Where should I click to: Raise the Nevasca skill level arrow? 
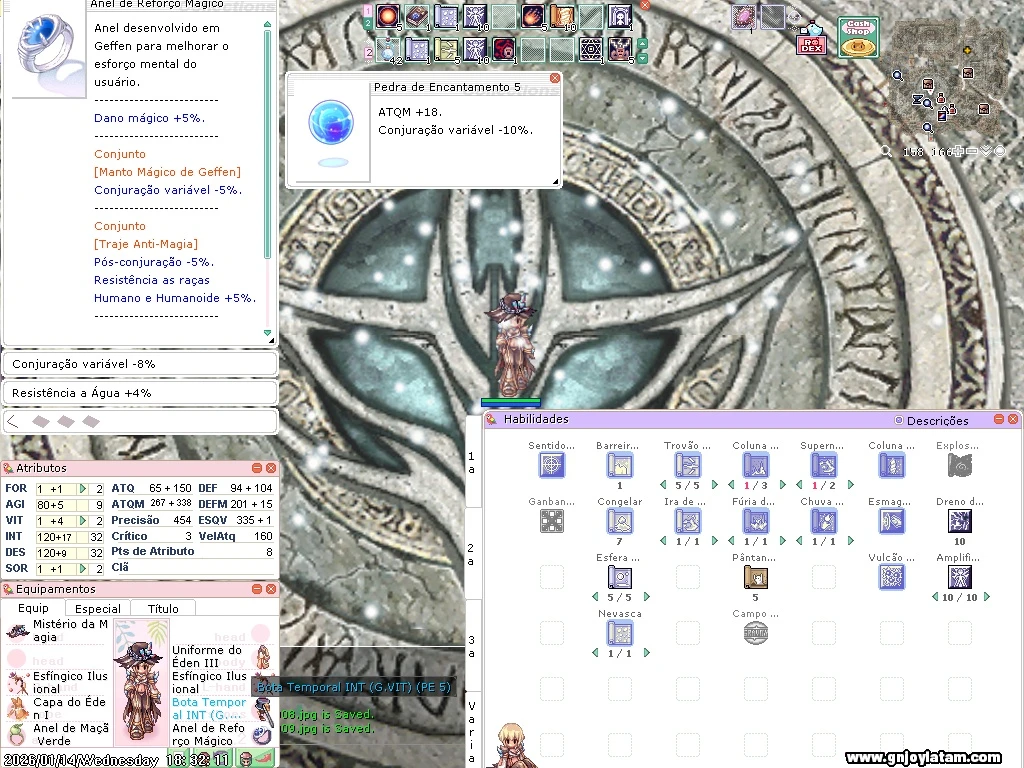pos(647,653)
